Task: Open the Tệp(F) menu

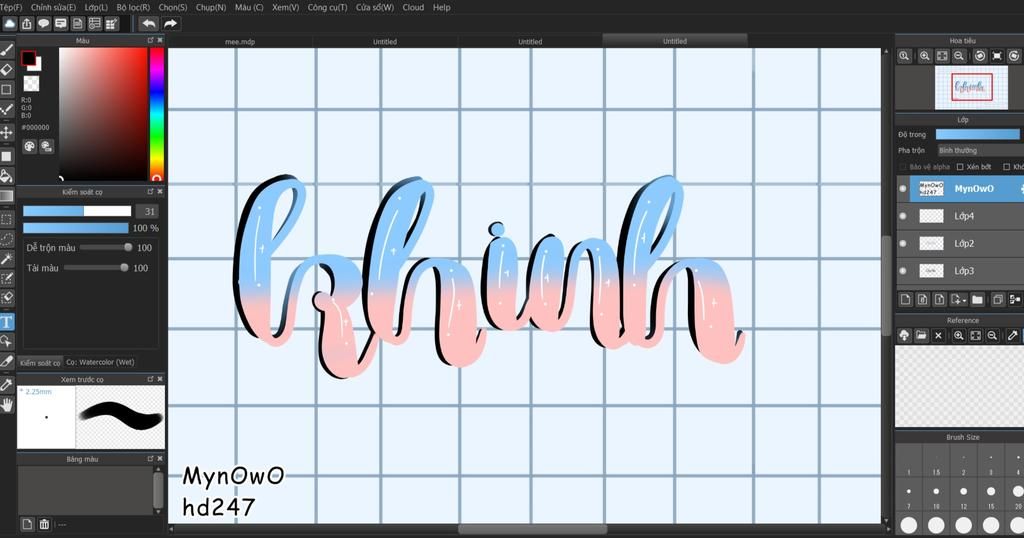Action: pos(11,7)
